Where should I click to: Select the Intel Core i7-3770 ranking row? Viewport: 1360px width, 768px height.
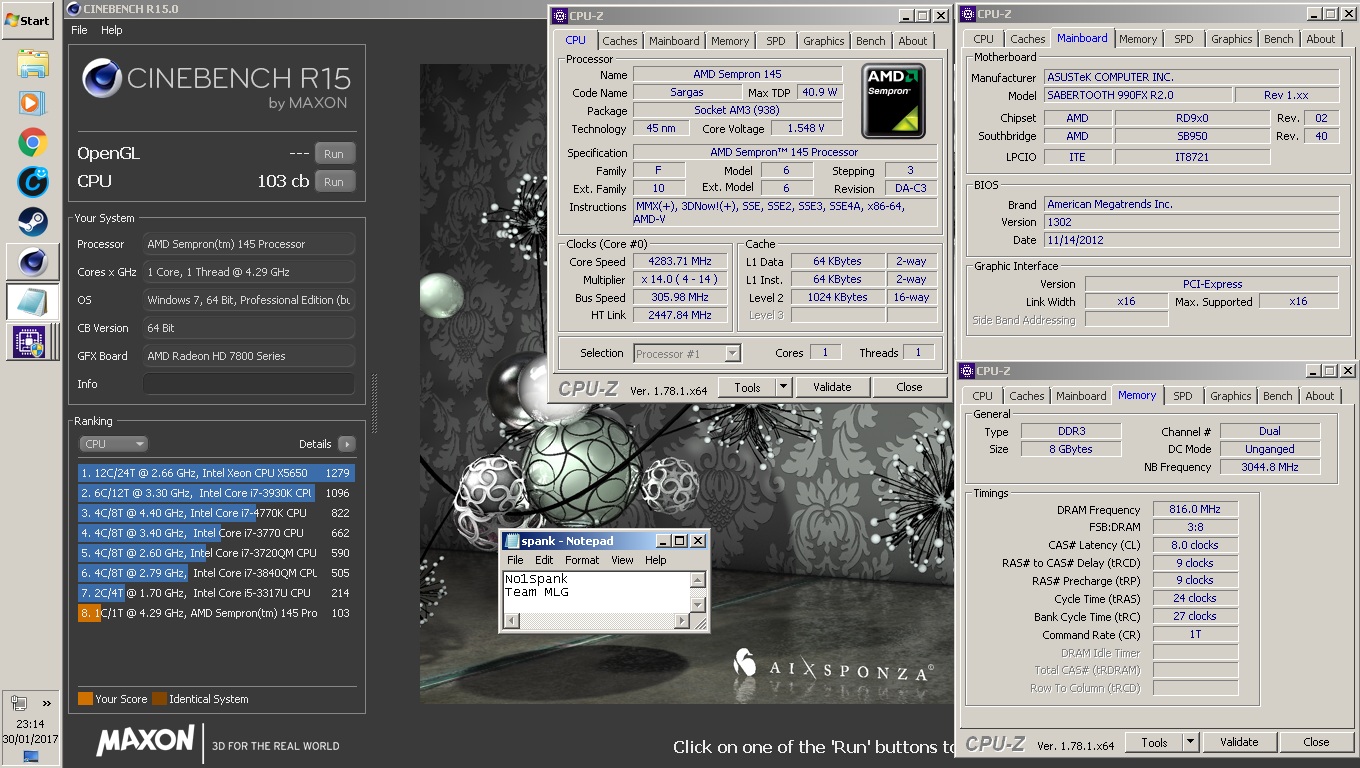[x=216, y=533]
